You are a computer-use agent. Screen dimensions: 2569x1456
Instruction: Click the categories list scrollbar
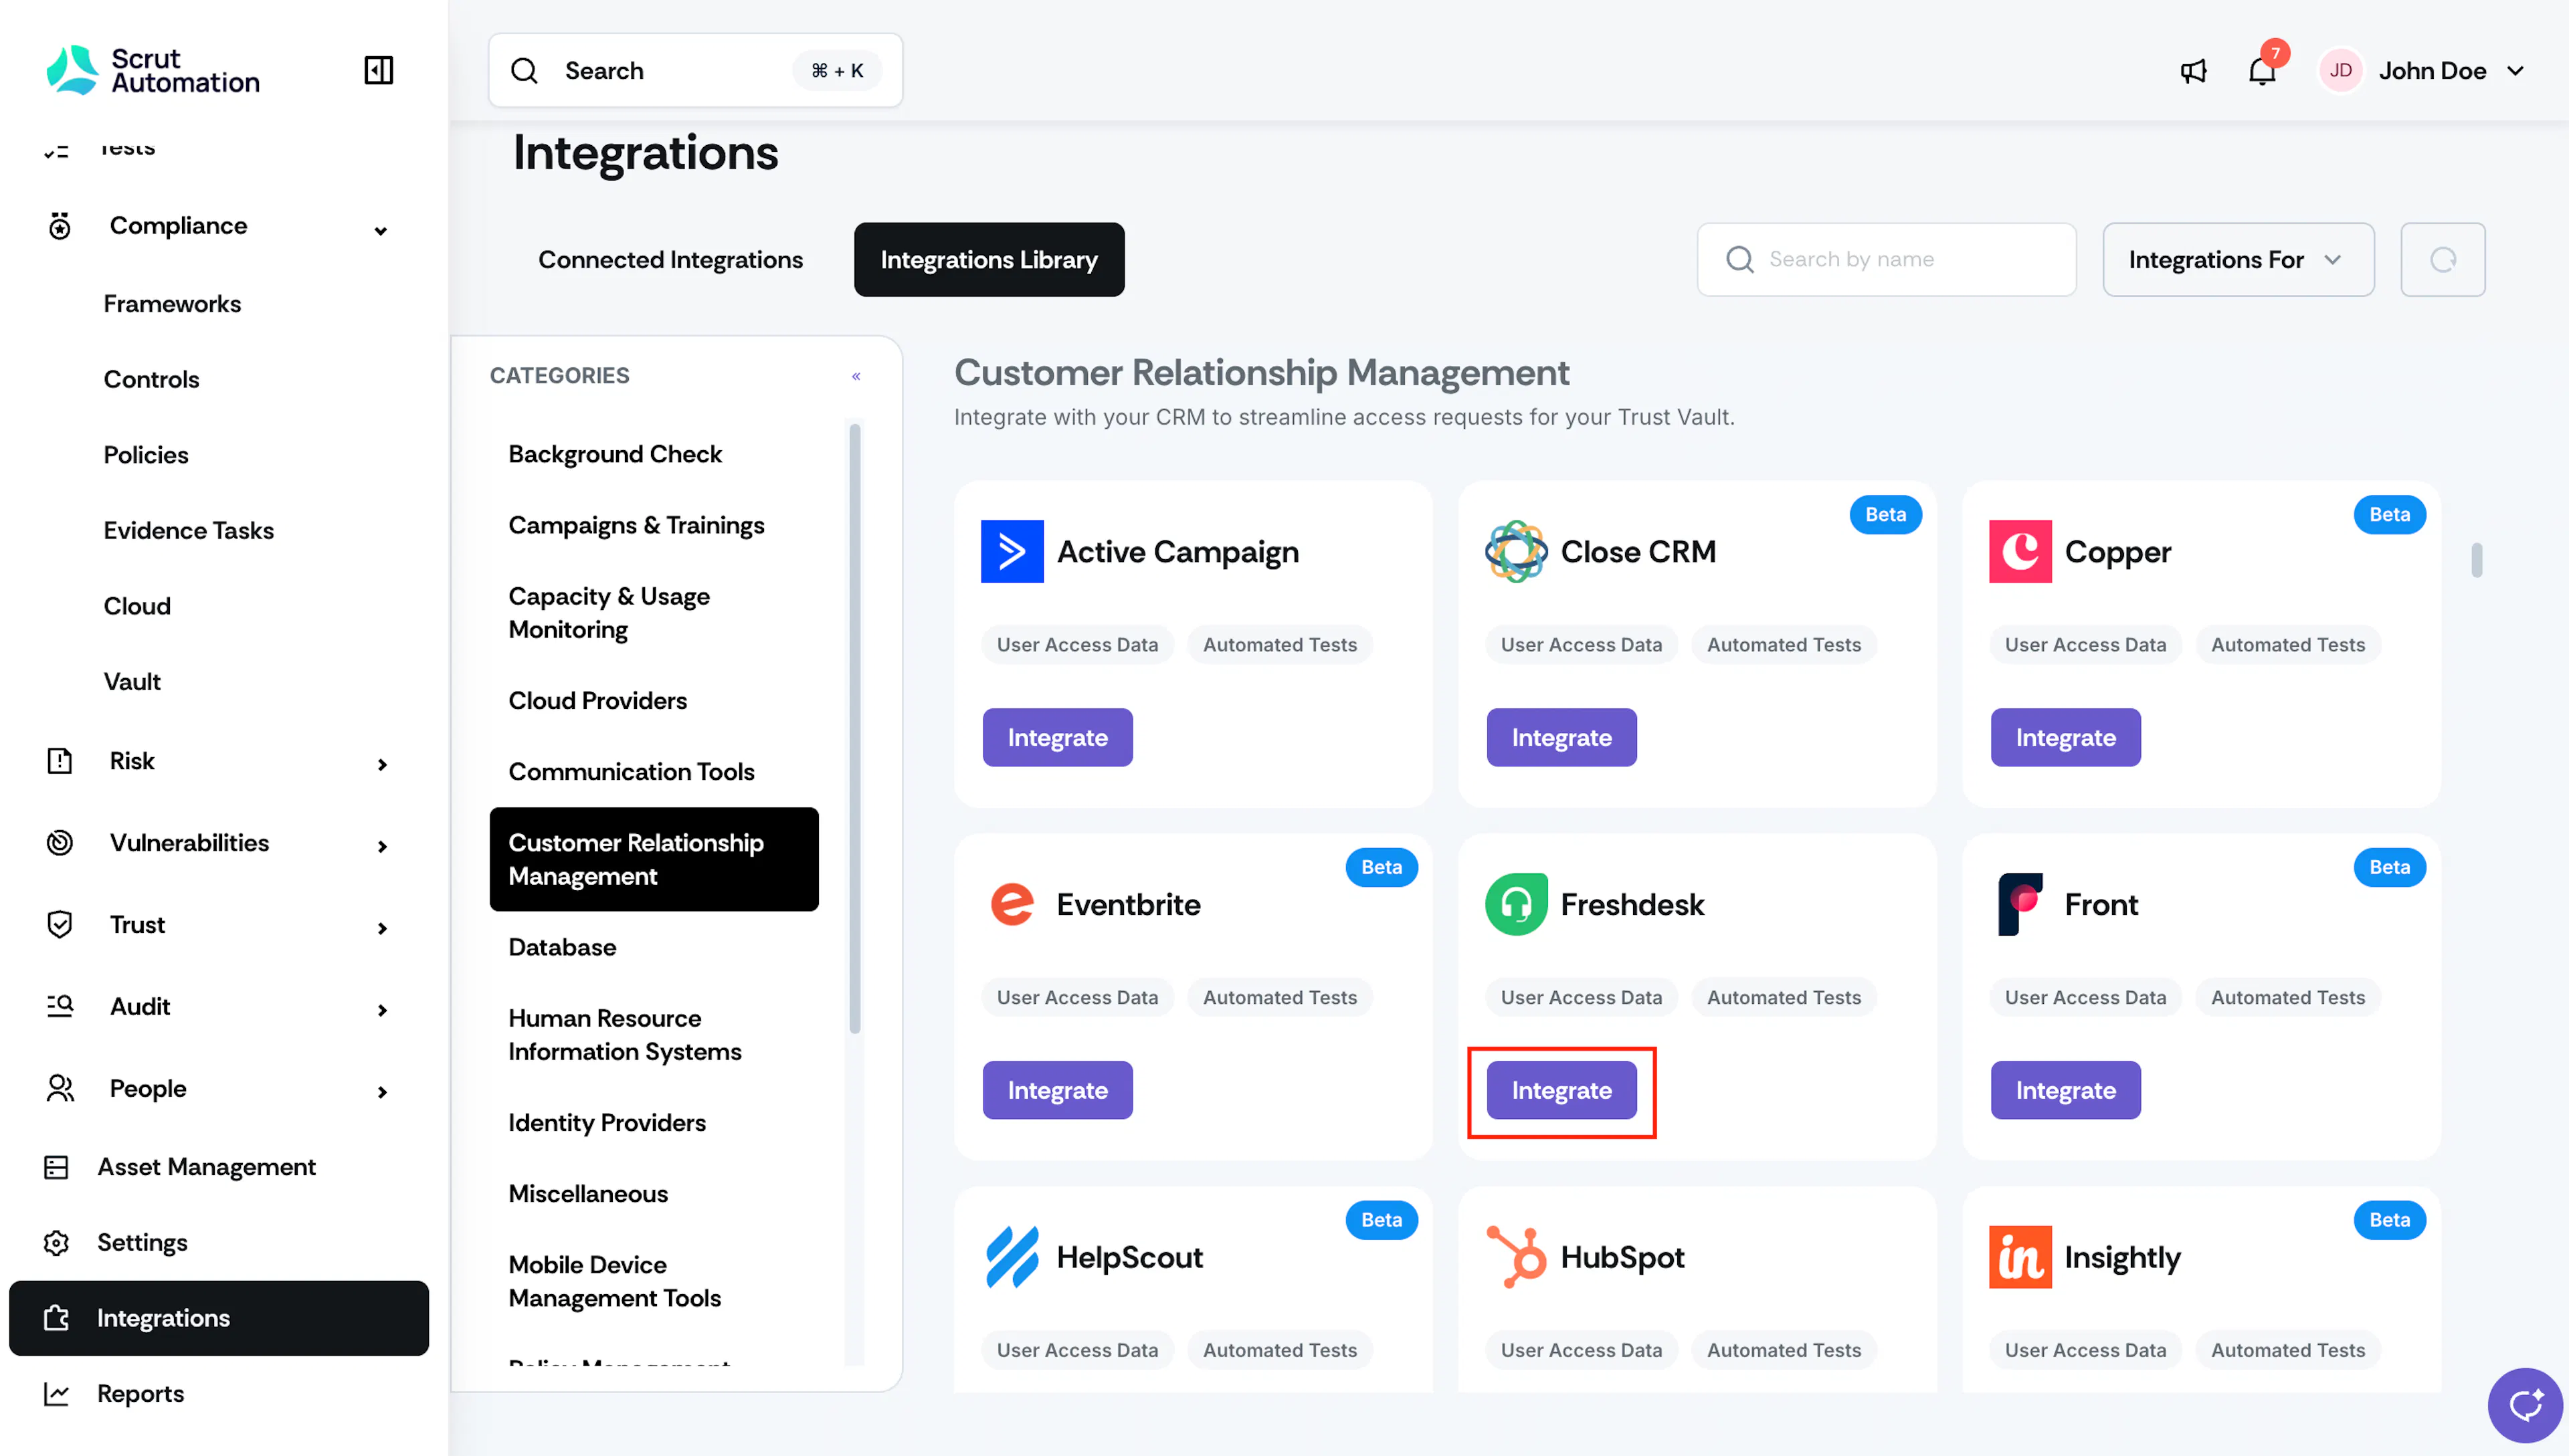[854, 729]
